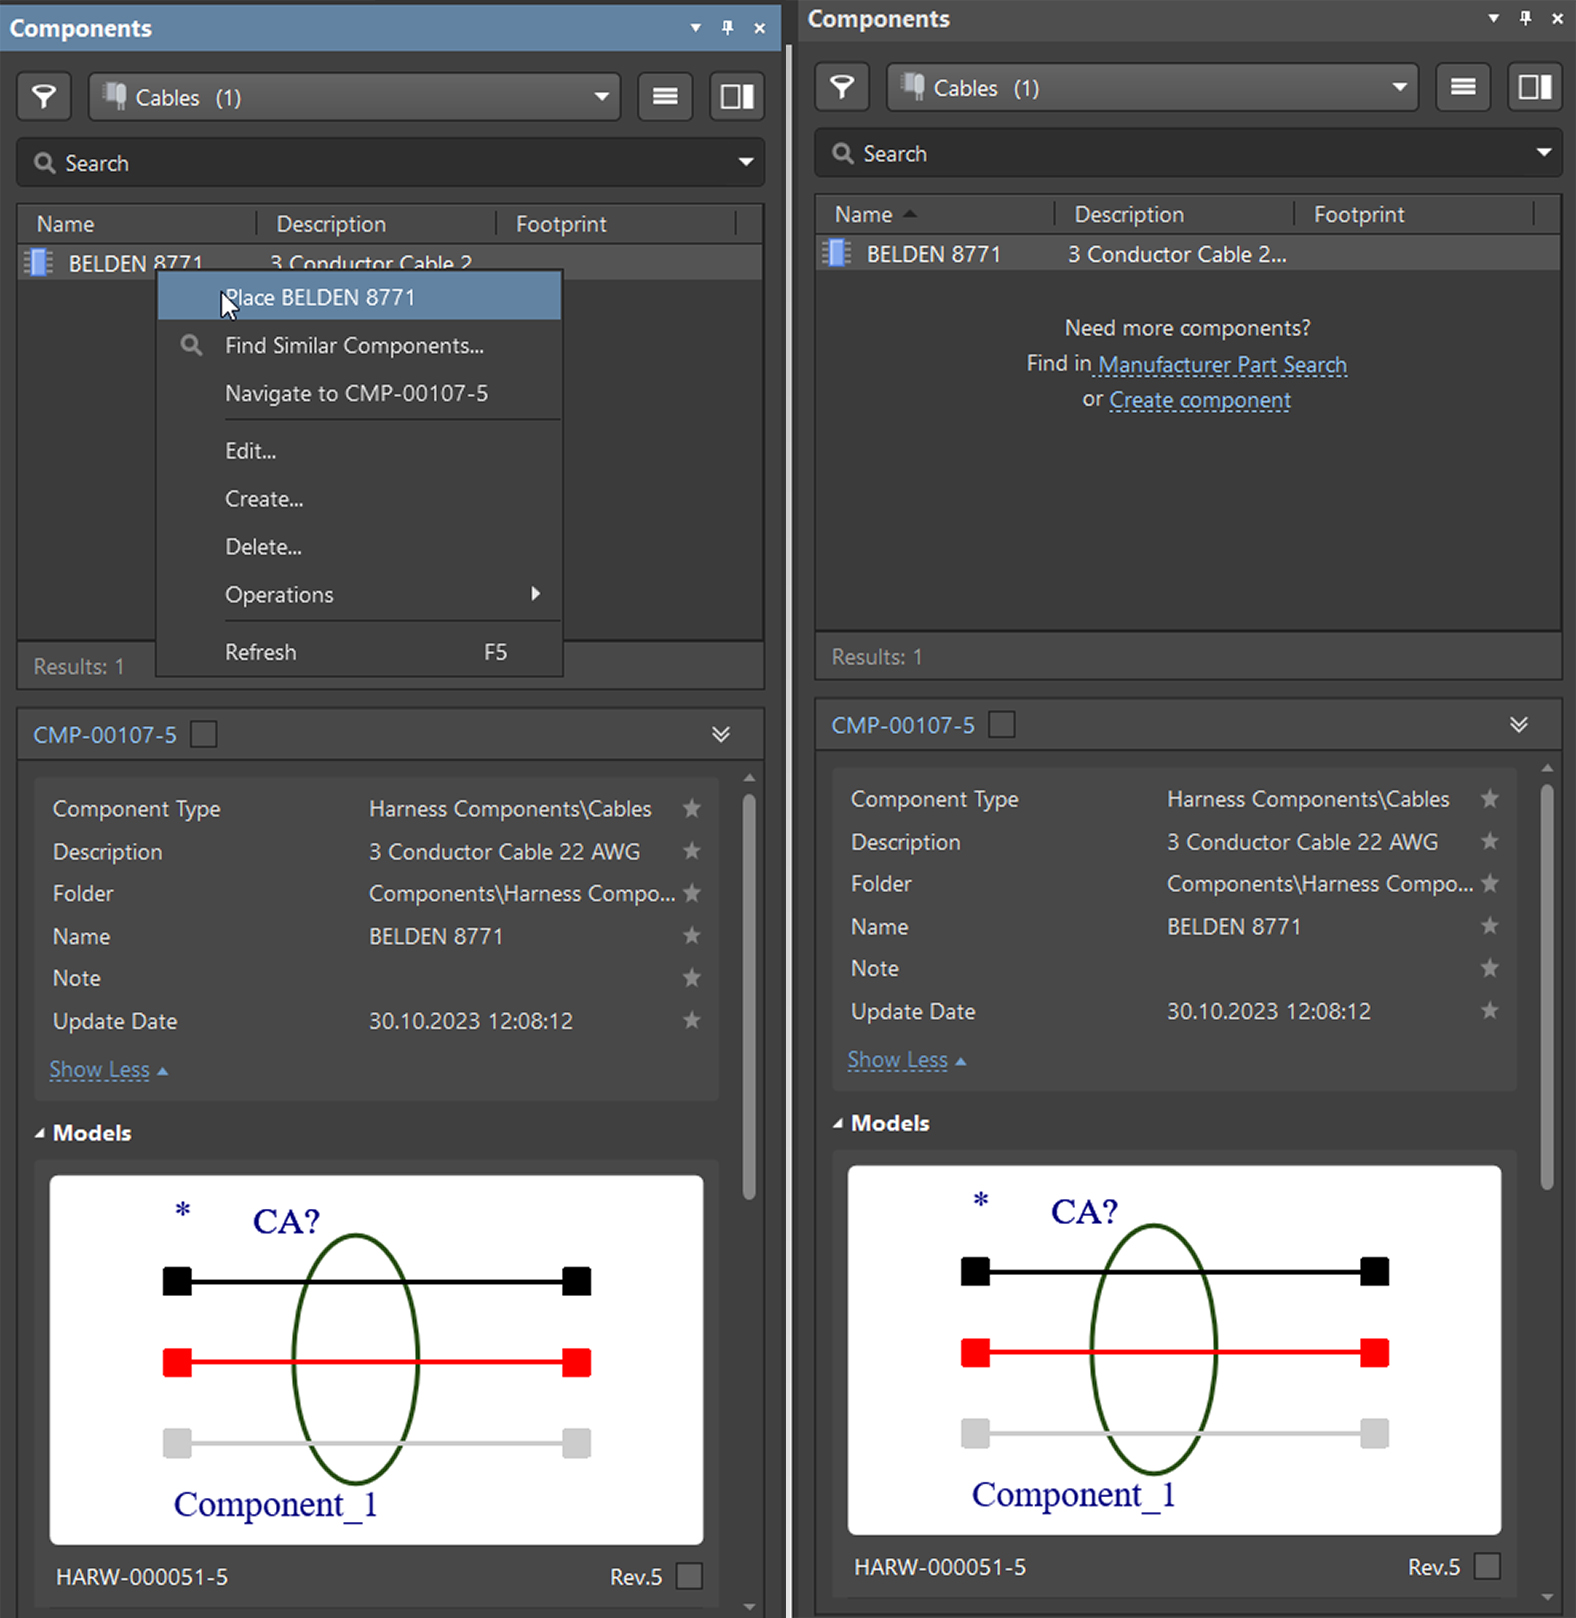The image size is (1576, 1618).
Task: Open the hamburger menu in right panel
Action: [x=1463, y=88]
